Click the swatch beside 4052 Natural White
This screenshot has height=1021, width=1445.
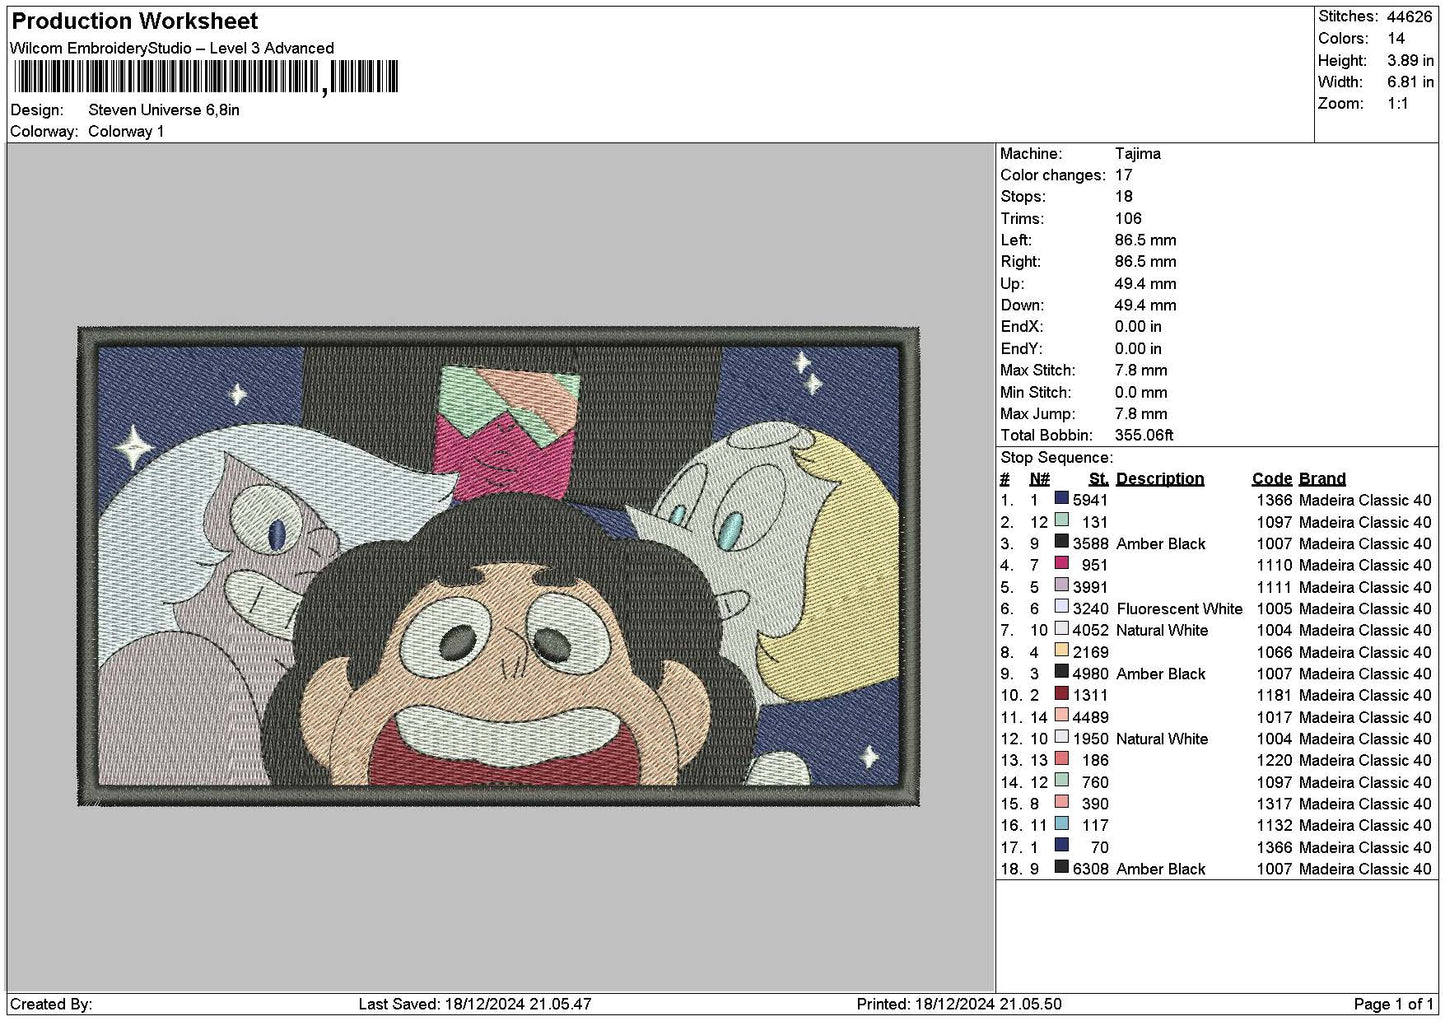(x=1062, y=629)
